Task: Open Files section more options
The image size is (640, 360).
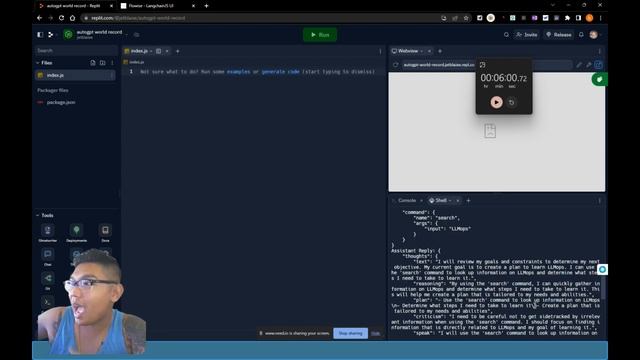Action: [x=112, y=63]
